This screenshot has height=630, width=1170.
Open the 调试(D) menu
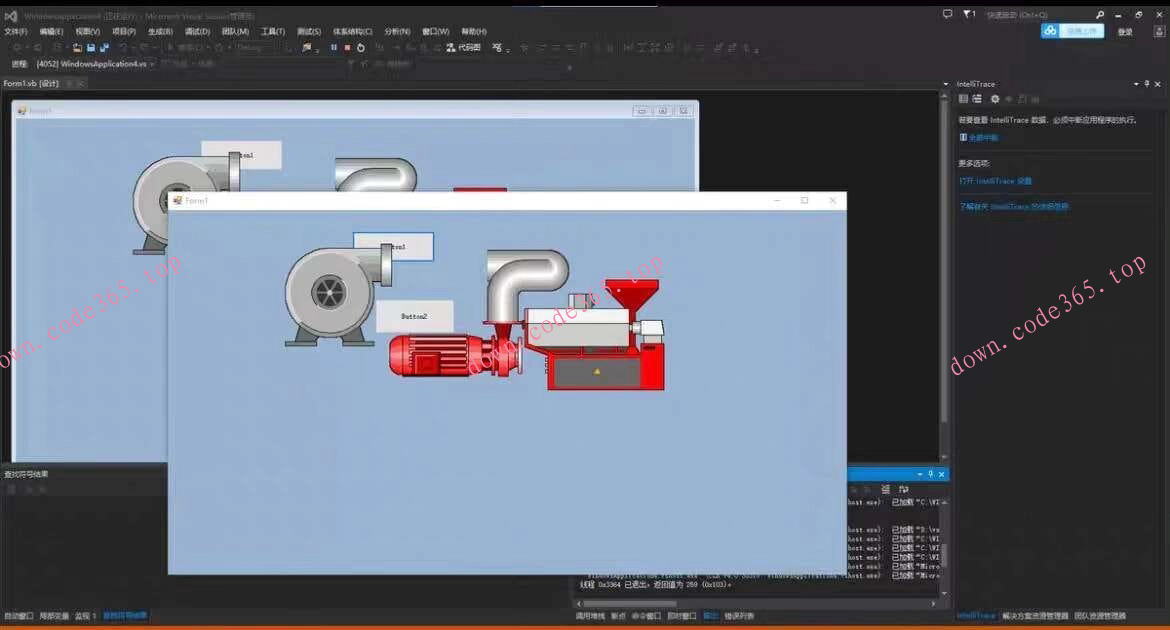pyautogui.click(x=197, y=31)
